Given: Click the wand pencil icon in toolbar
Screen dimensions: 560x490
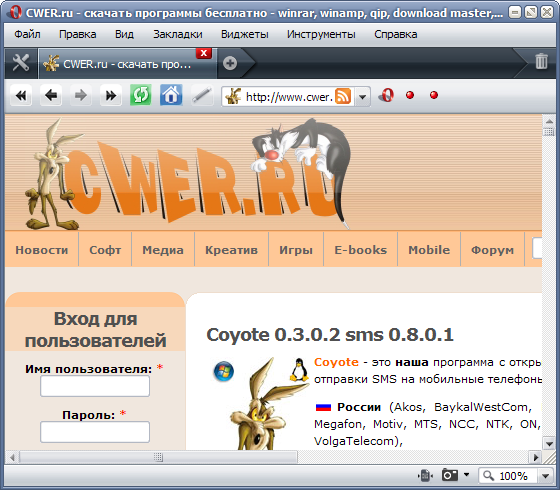Looking at the screenshot, I should pyautogui.click(x=202, y=95).
